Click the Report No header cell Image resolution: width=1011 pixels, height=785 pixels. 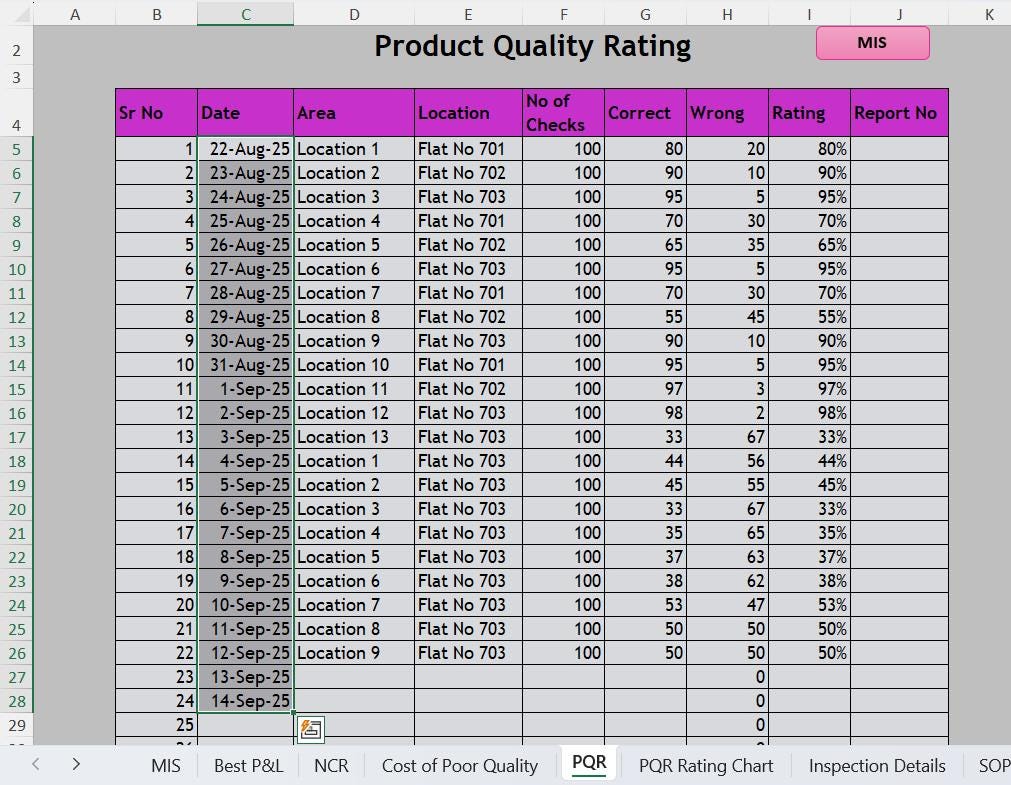(897, 112)
